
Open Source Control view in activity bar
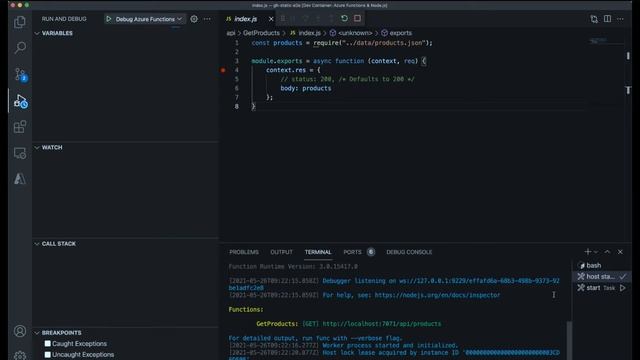[x=20, y=75]
